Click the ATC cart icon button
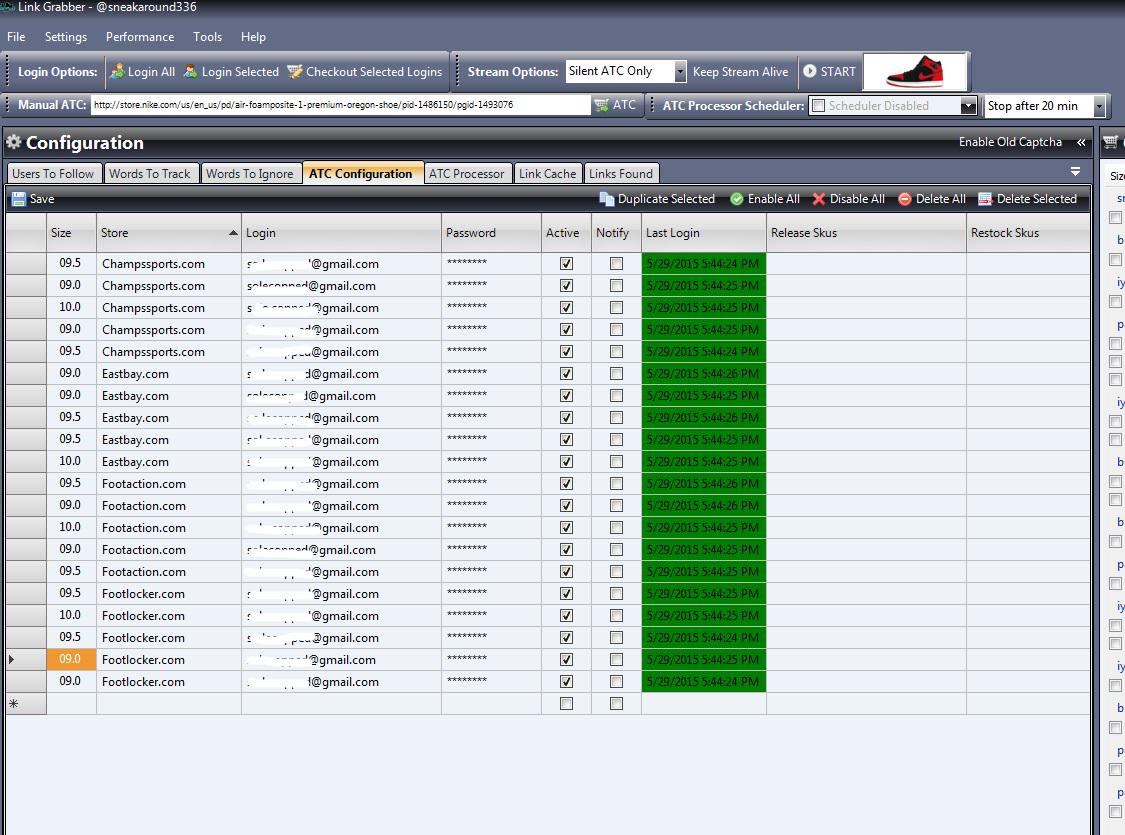The height and width of the screenshot is (835, 1125). coord(601,105)
